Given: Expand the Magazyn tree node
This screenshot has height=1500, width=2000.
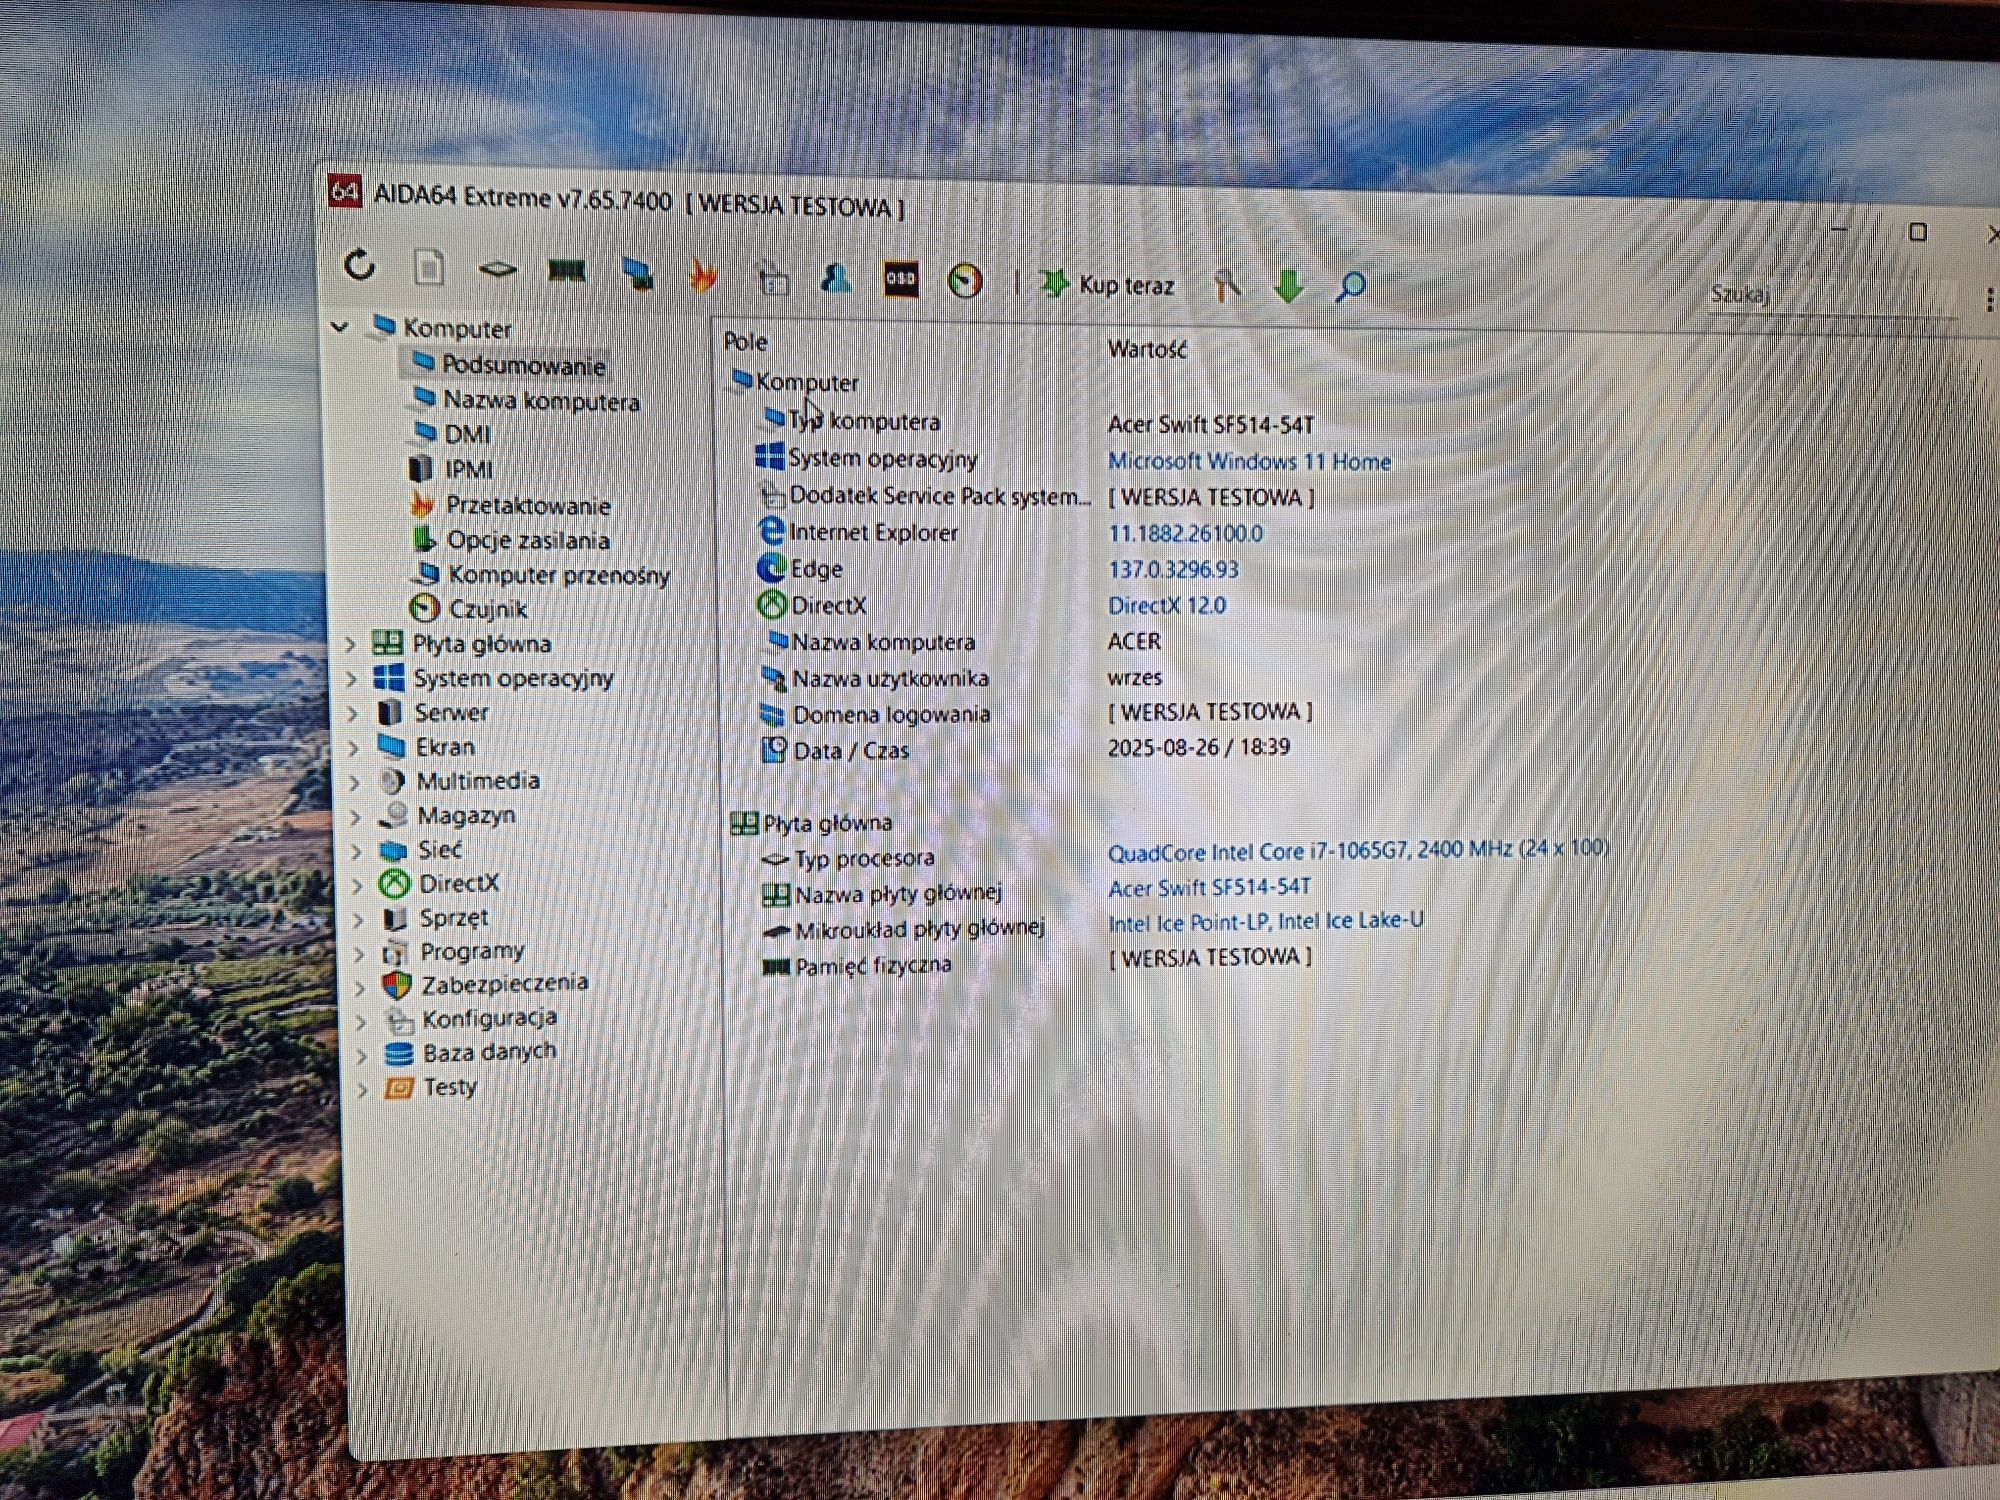Looking at the screenshot, I should (x=356, y=817).
